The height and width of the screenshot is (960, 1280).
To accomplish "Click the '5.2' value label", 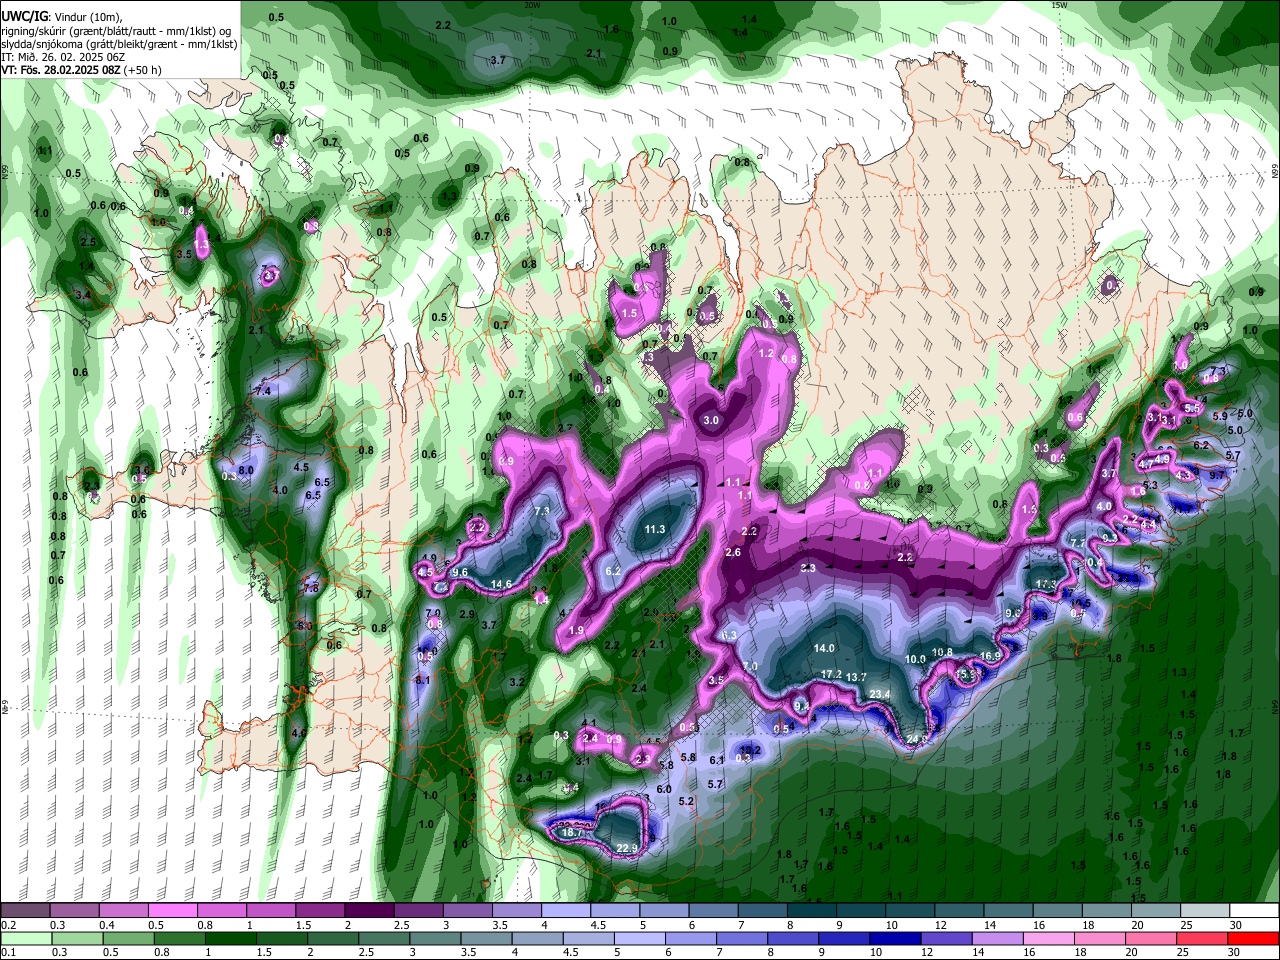I will click(686, 801).
